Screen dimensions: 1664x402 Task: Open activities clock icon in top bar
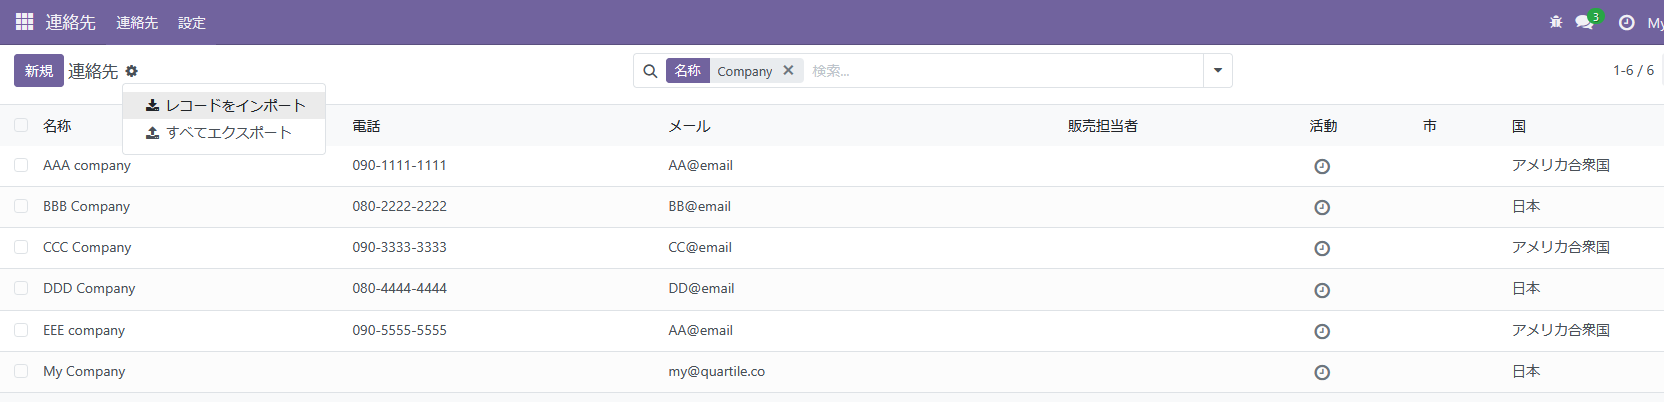tap(1626, 22)
